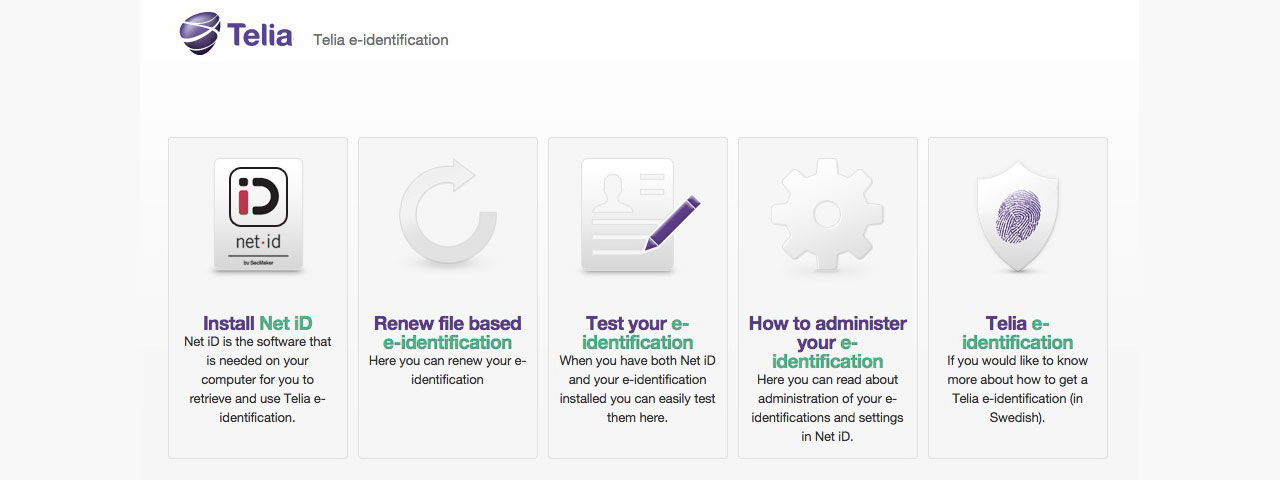
Task: Click the 'Net iD is the software' description
Action: click(x=258, y=380)
